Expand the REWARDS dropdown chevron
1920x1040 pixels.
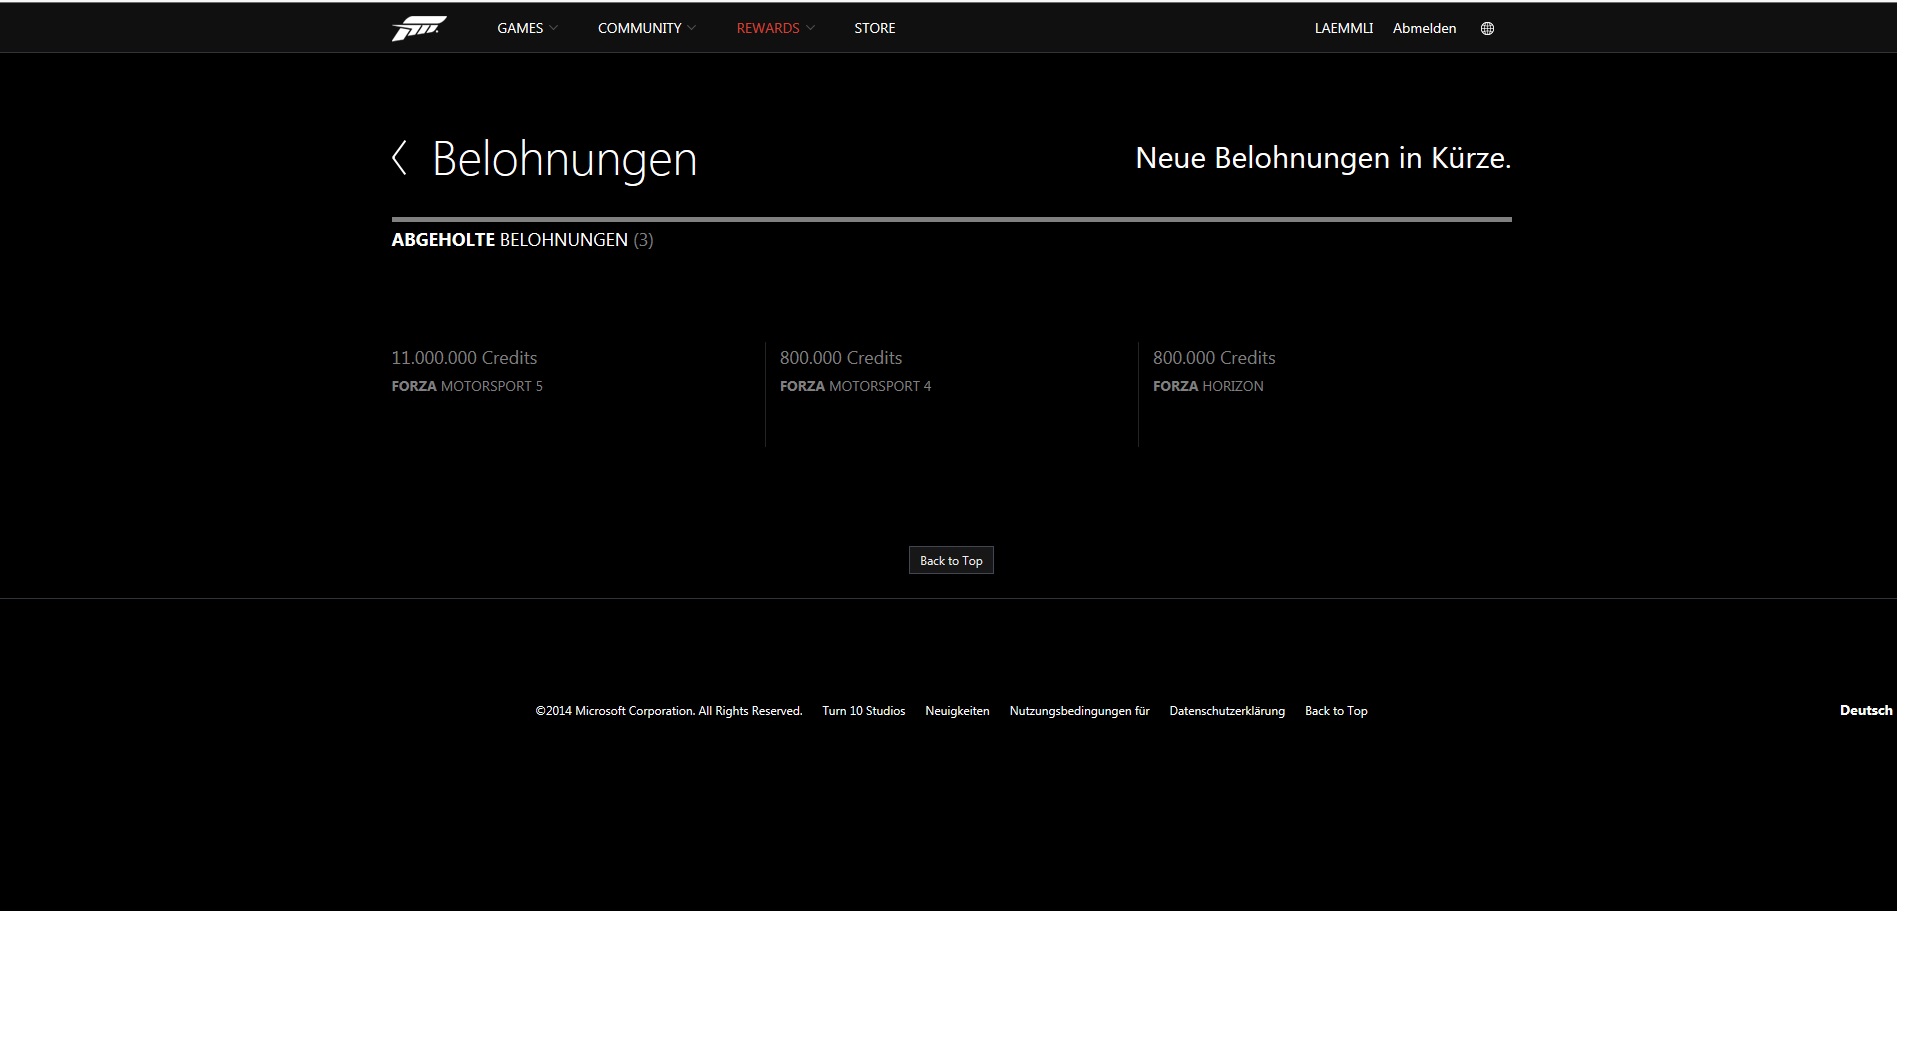point(810,28)
